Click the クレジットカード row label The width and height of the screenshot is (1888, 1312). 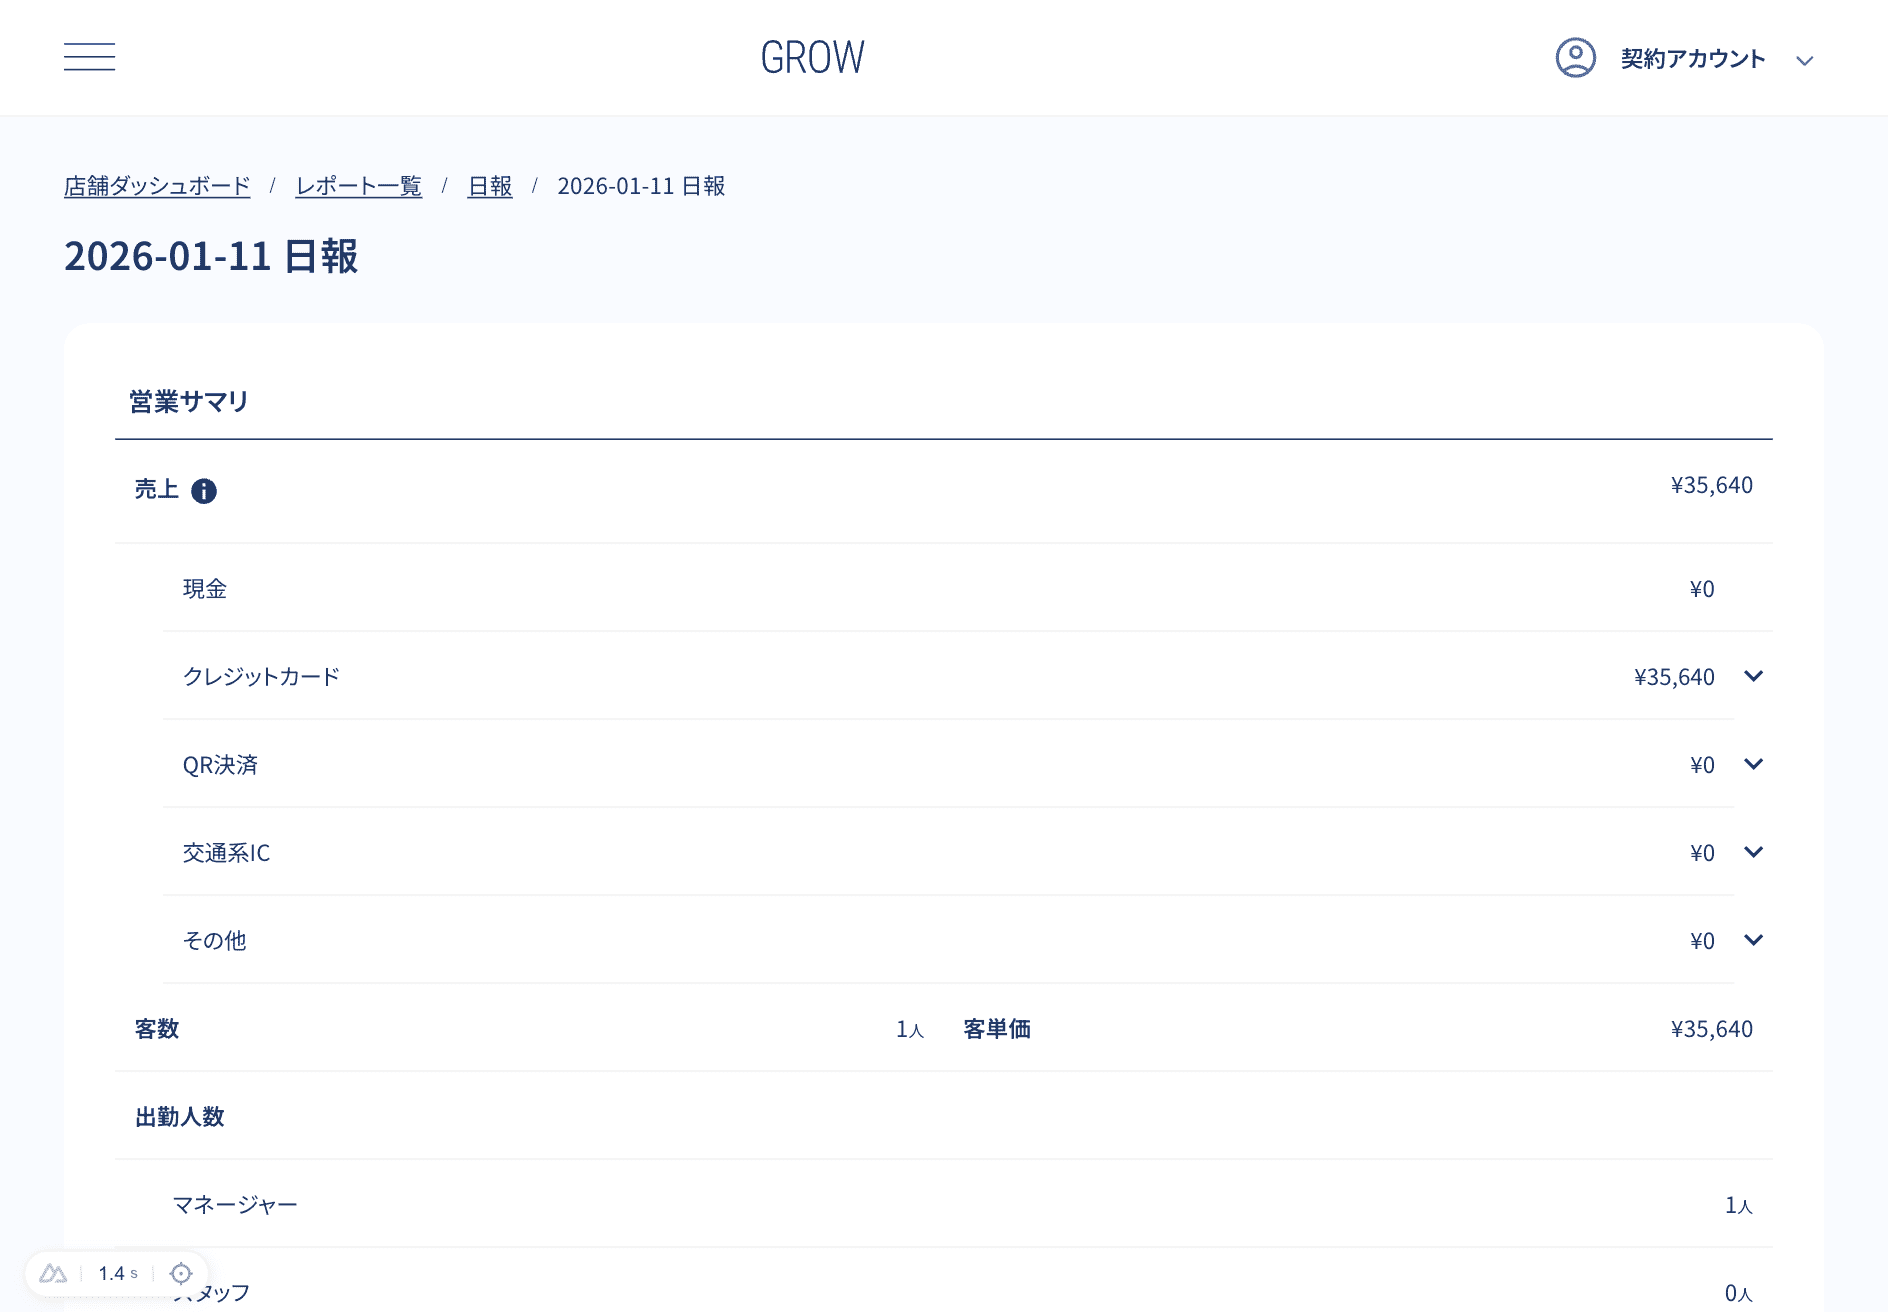click(261, 677)
